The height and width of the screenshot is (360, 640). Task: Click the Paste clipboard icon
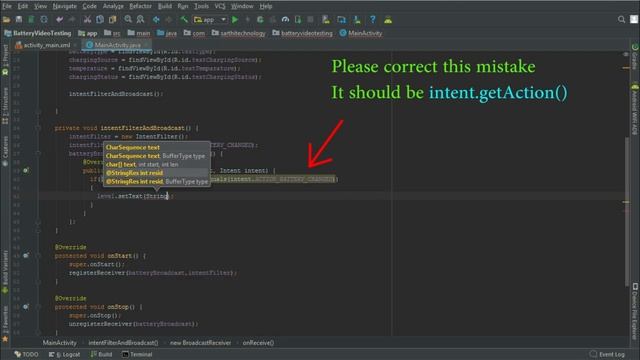pyautogui.click(x=112, y=20)
